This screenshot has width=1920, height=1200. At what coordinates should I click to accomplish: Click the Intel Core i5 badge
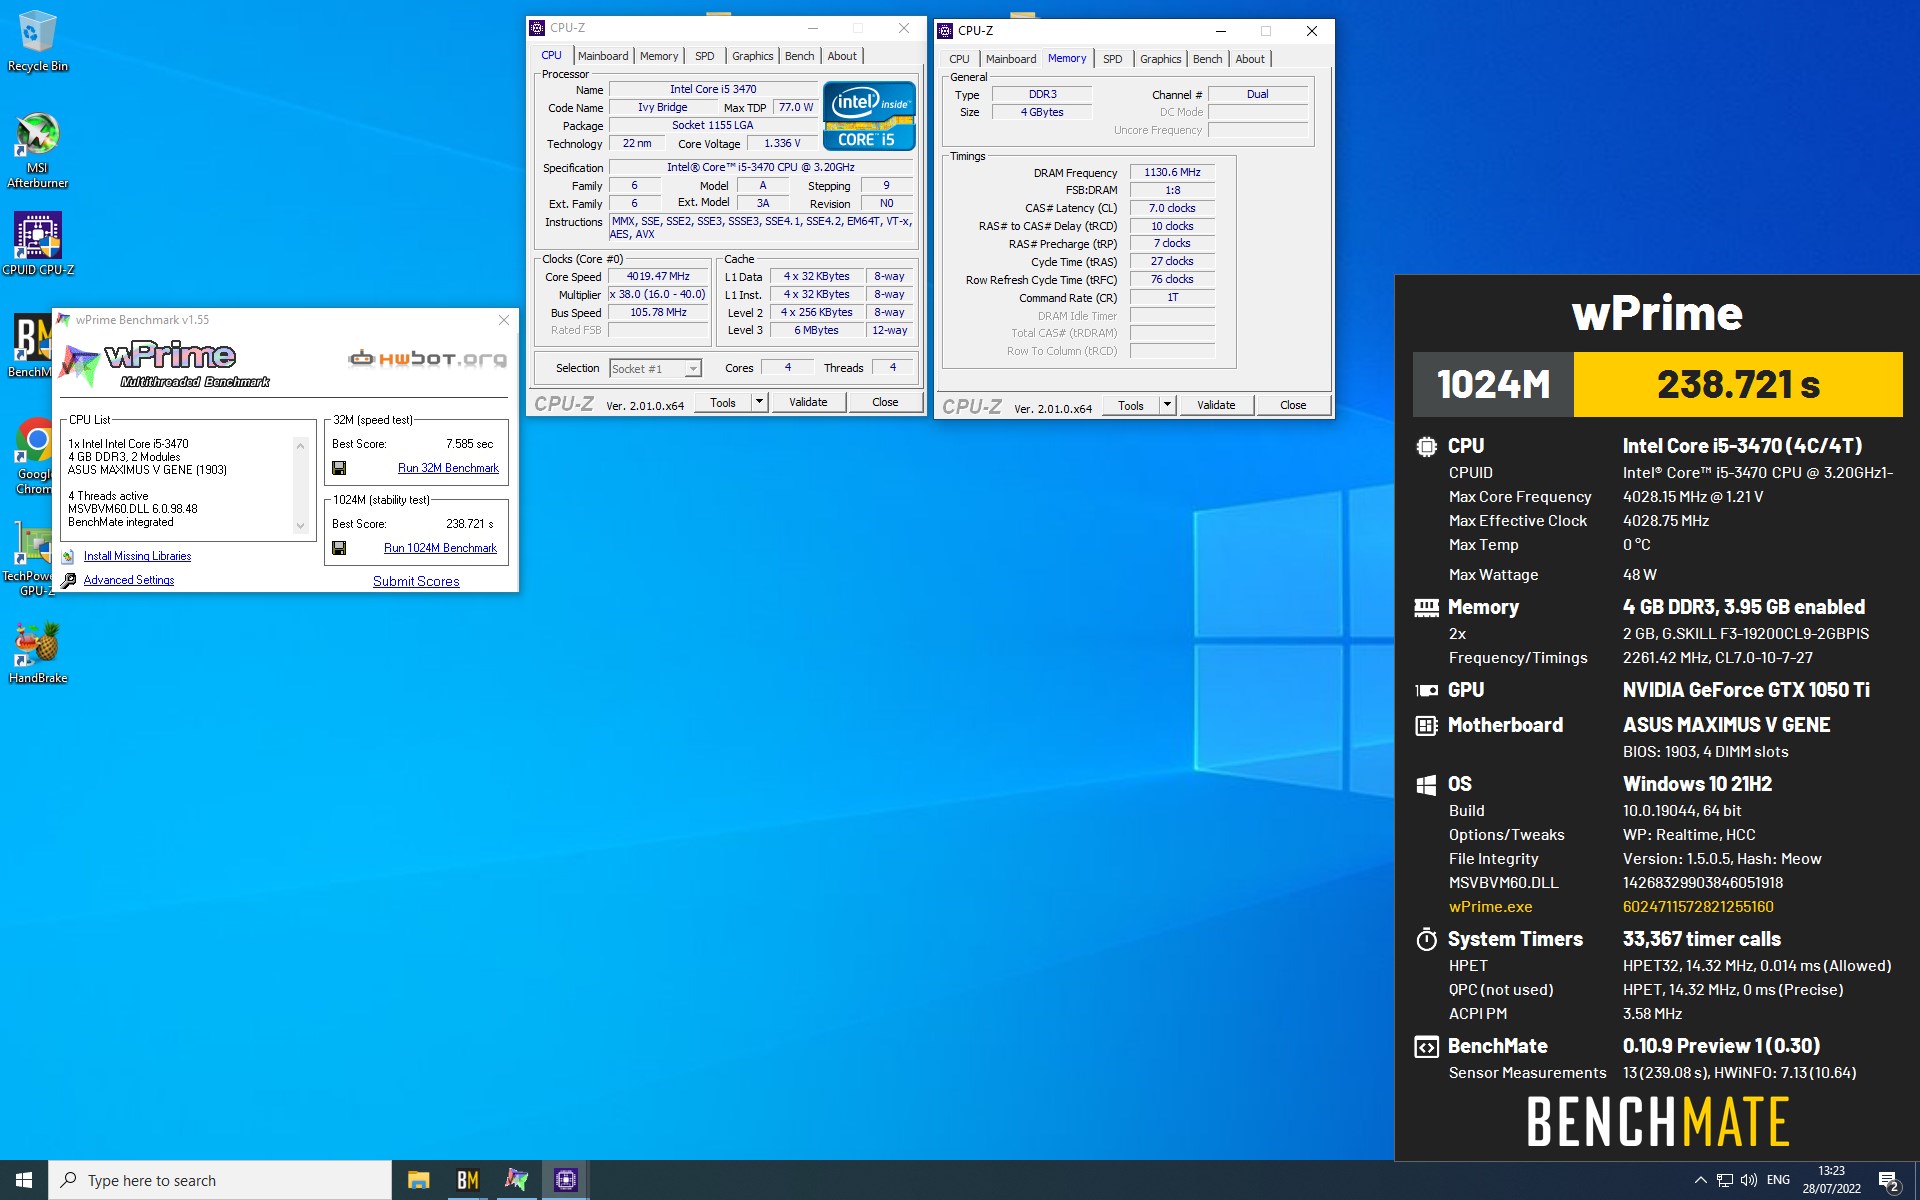click(869, 116)
